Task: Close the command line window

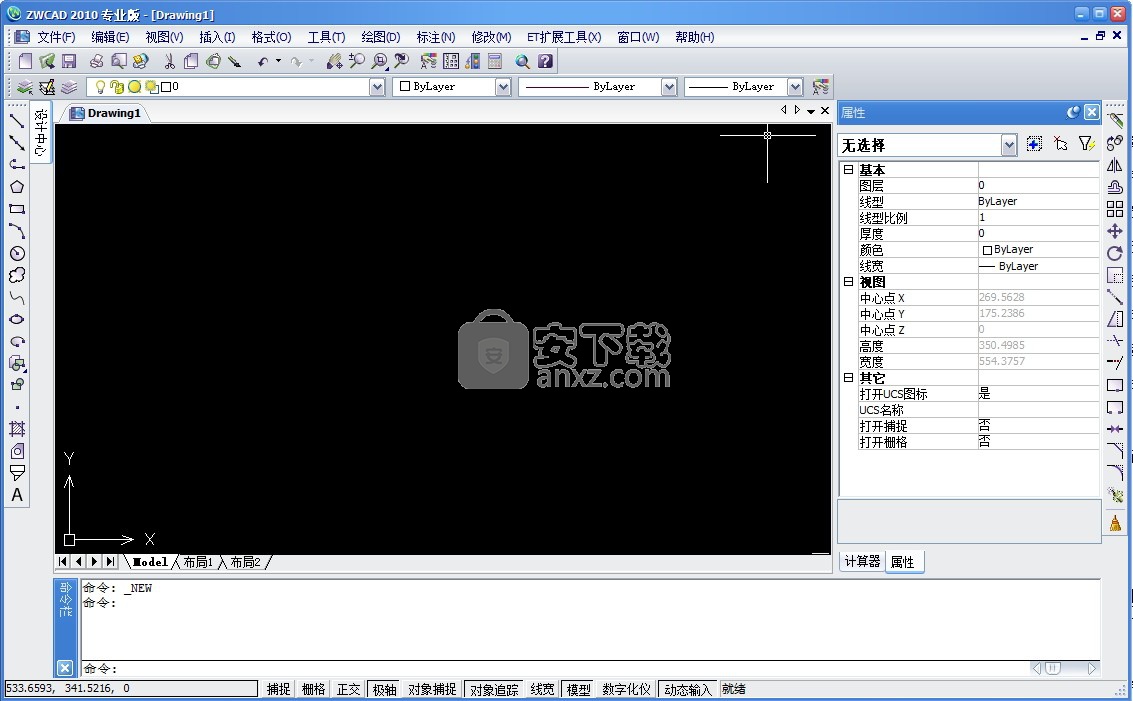Action: click(65, 668)
